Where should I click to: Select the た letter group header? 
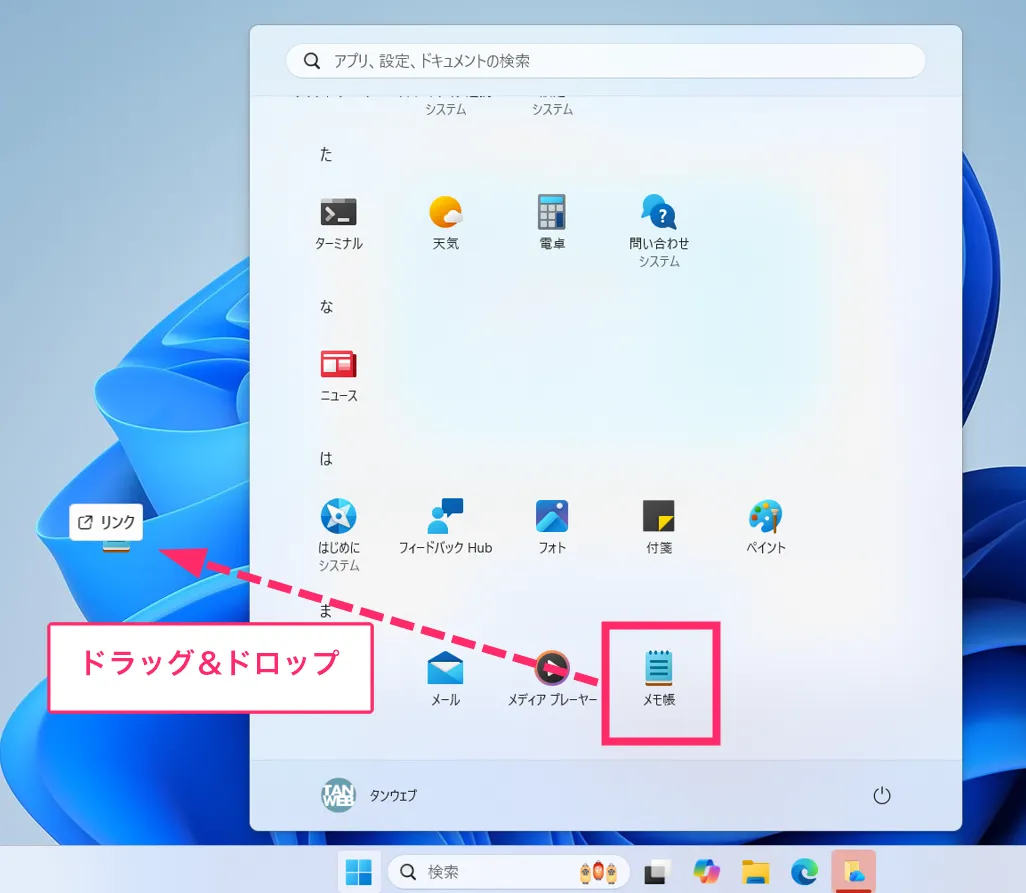(x=326, y=154)
